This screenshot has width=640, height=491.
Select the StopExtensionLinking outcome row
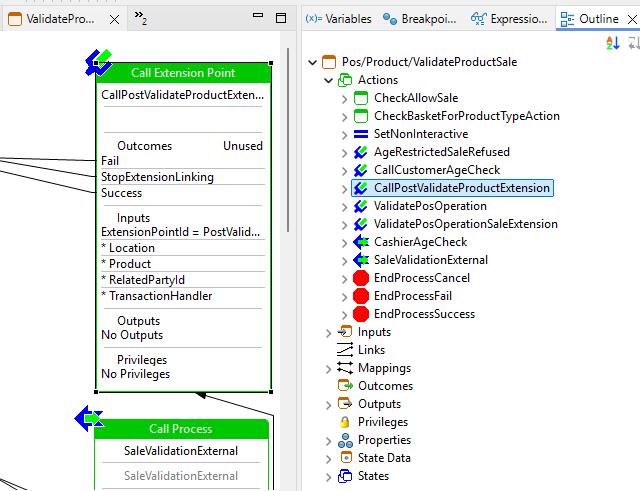pyautogui.click(x=183, y=177)
